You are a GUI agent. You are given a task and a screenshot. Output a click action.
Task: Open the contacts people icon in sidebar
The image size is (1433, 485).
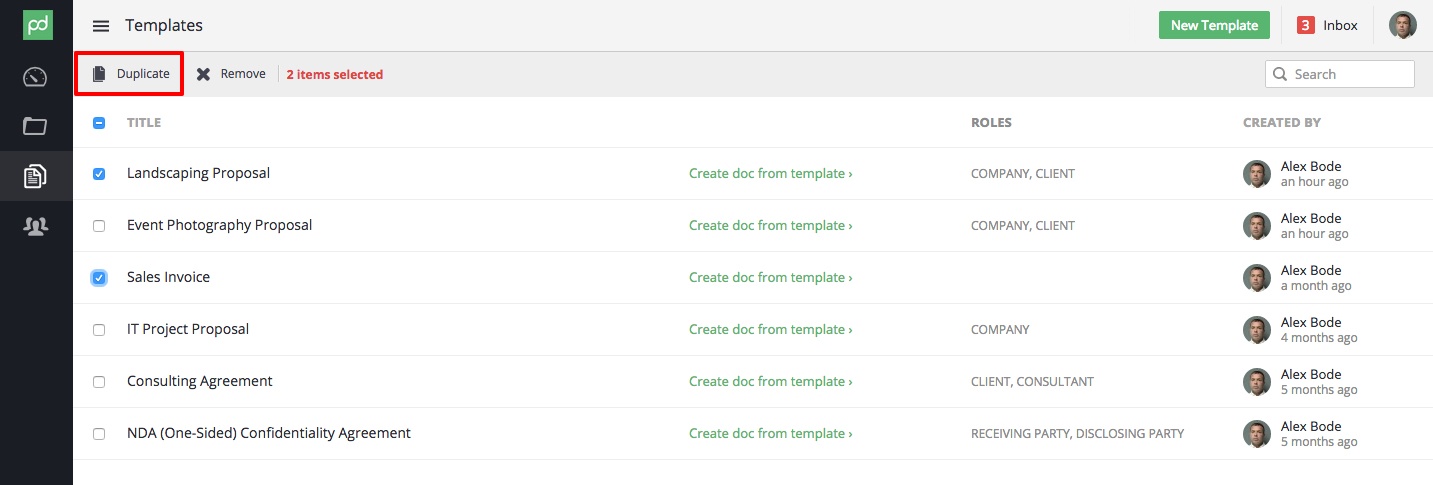[36, 227]
